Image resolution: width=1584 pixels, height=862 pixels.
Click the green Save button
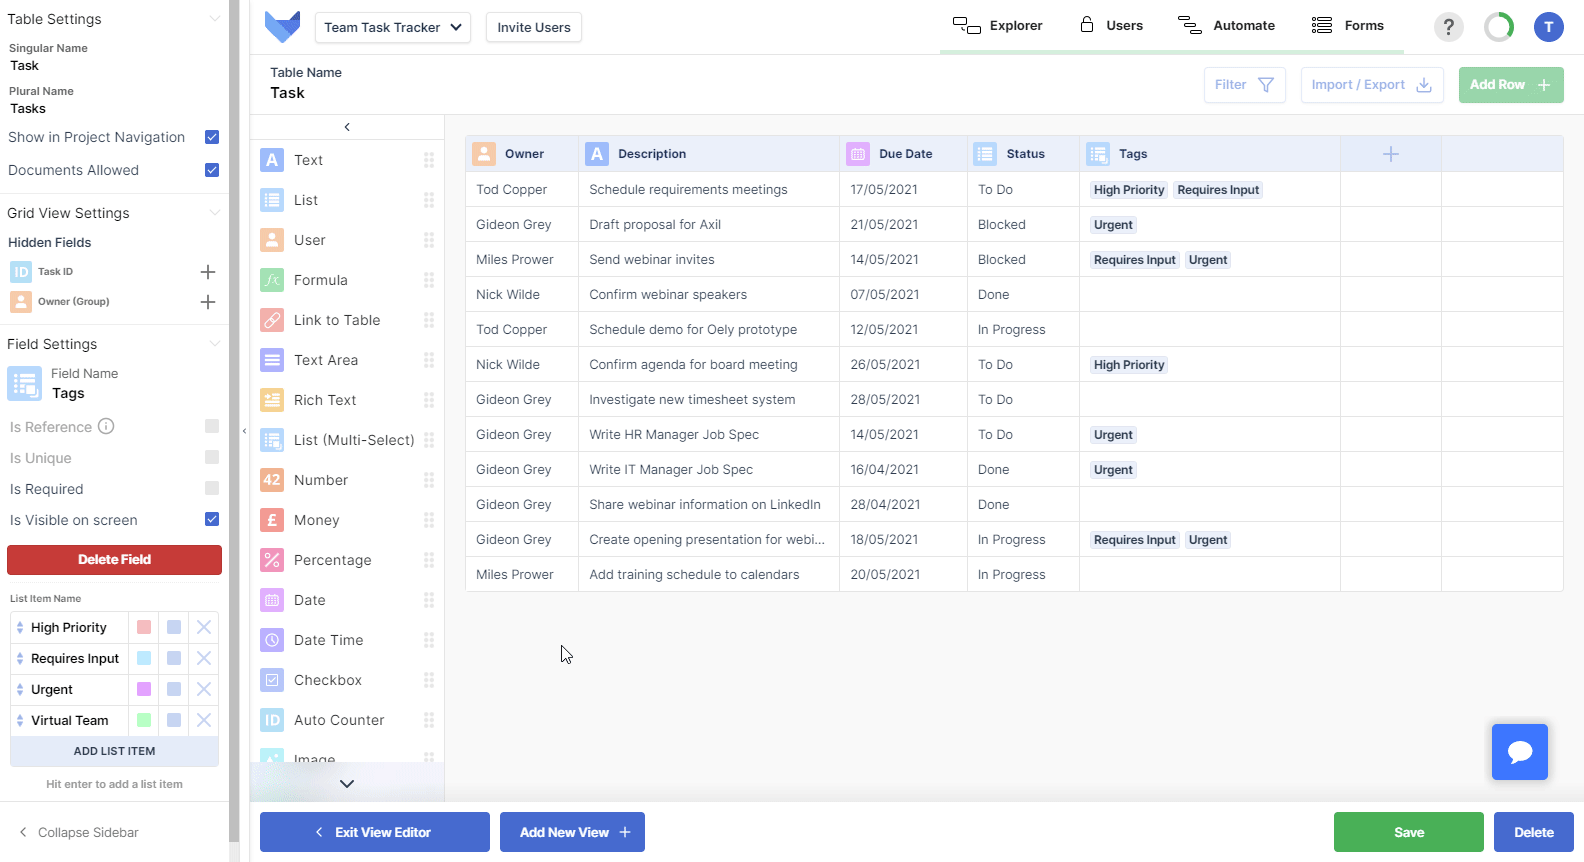(1409, 832)
